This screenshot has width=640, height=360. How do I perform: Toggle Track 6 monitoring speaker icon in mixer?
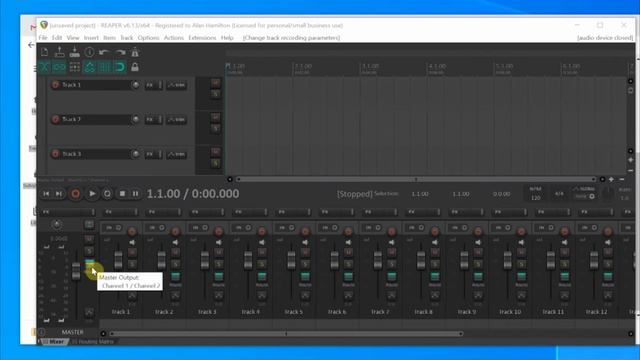348,242
